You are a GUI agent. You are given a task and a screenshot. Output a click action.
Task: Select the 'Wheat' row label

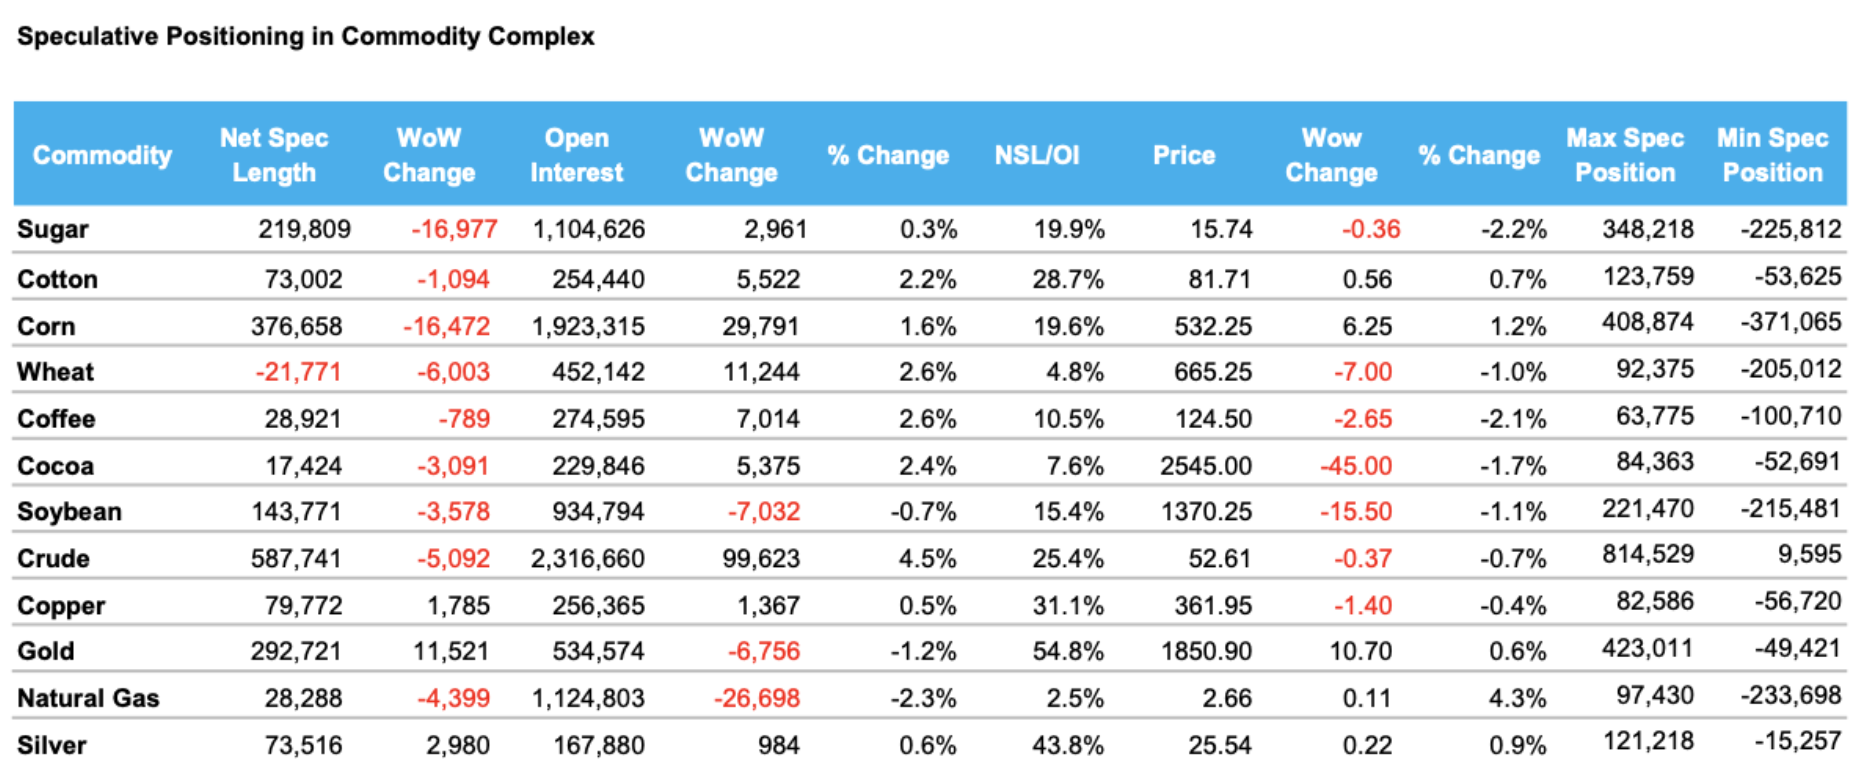[56, 372]
